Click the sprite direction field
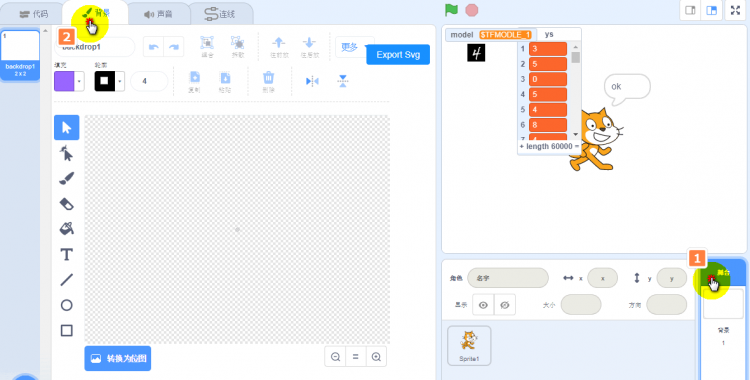 666,305
